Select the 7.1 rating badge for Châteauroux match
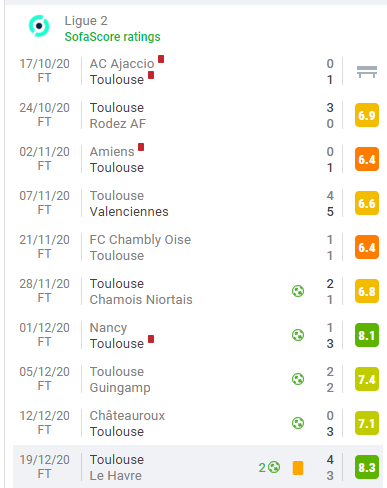This screenshot has width=387, height=488. [x=367, y=423]
